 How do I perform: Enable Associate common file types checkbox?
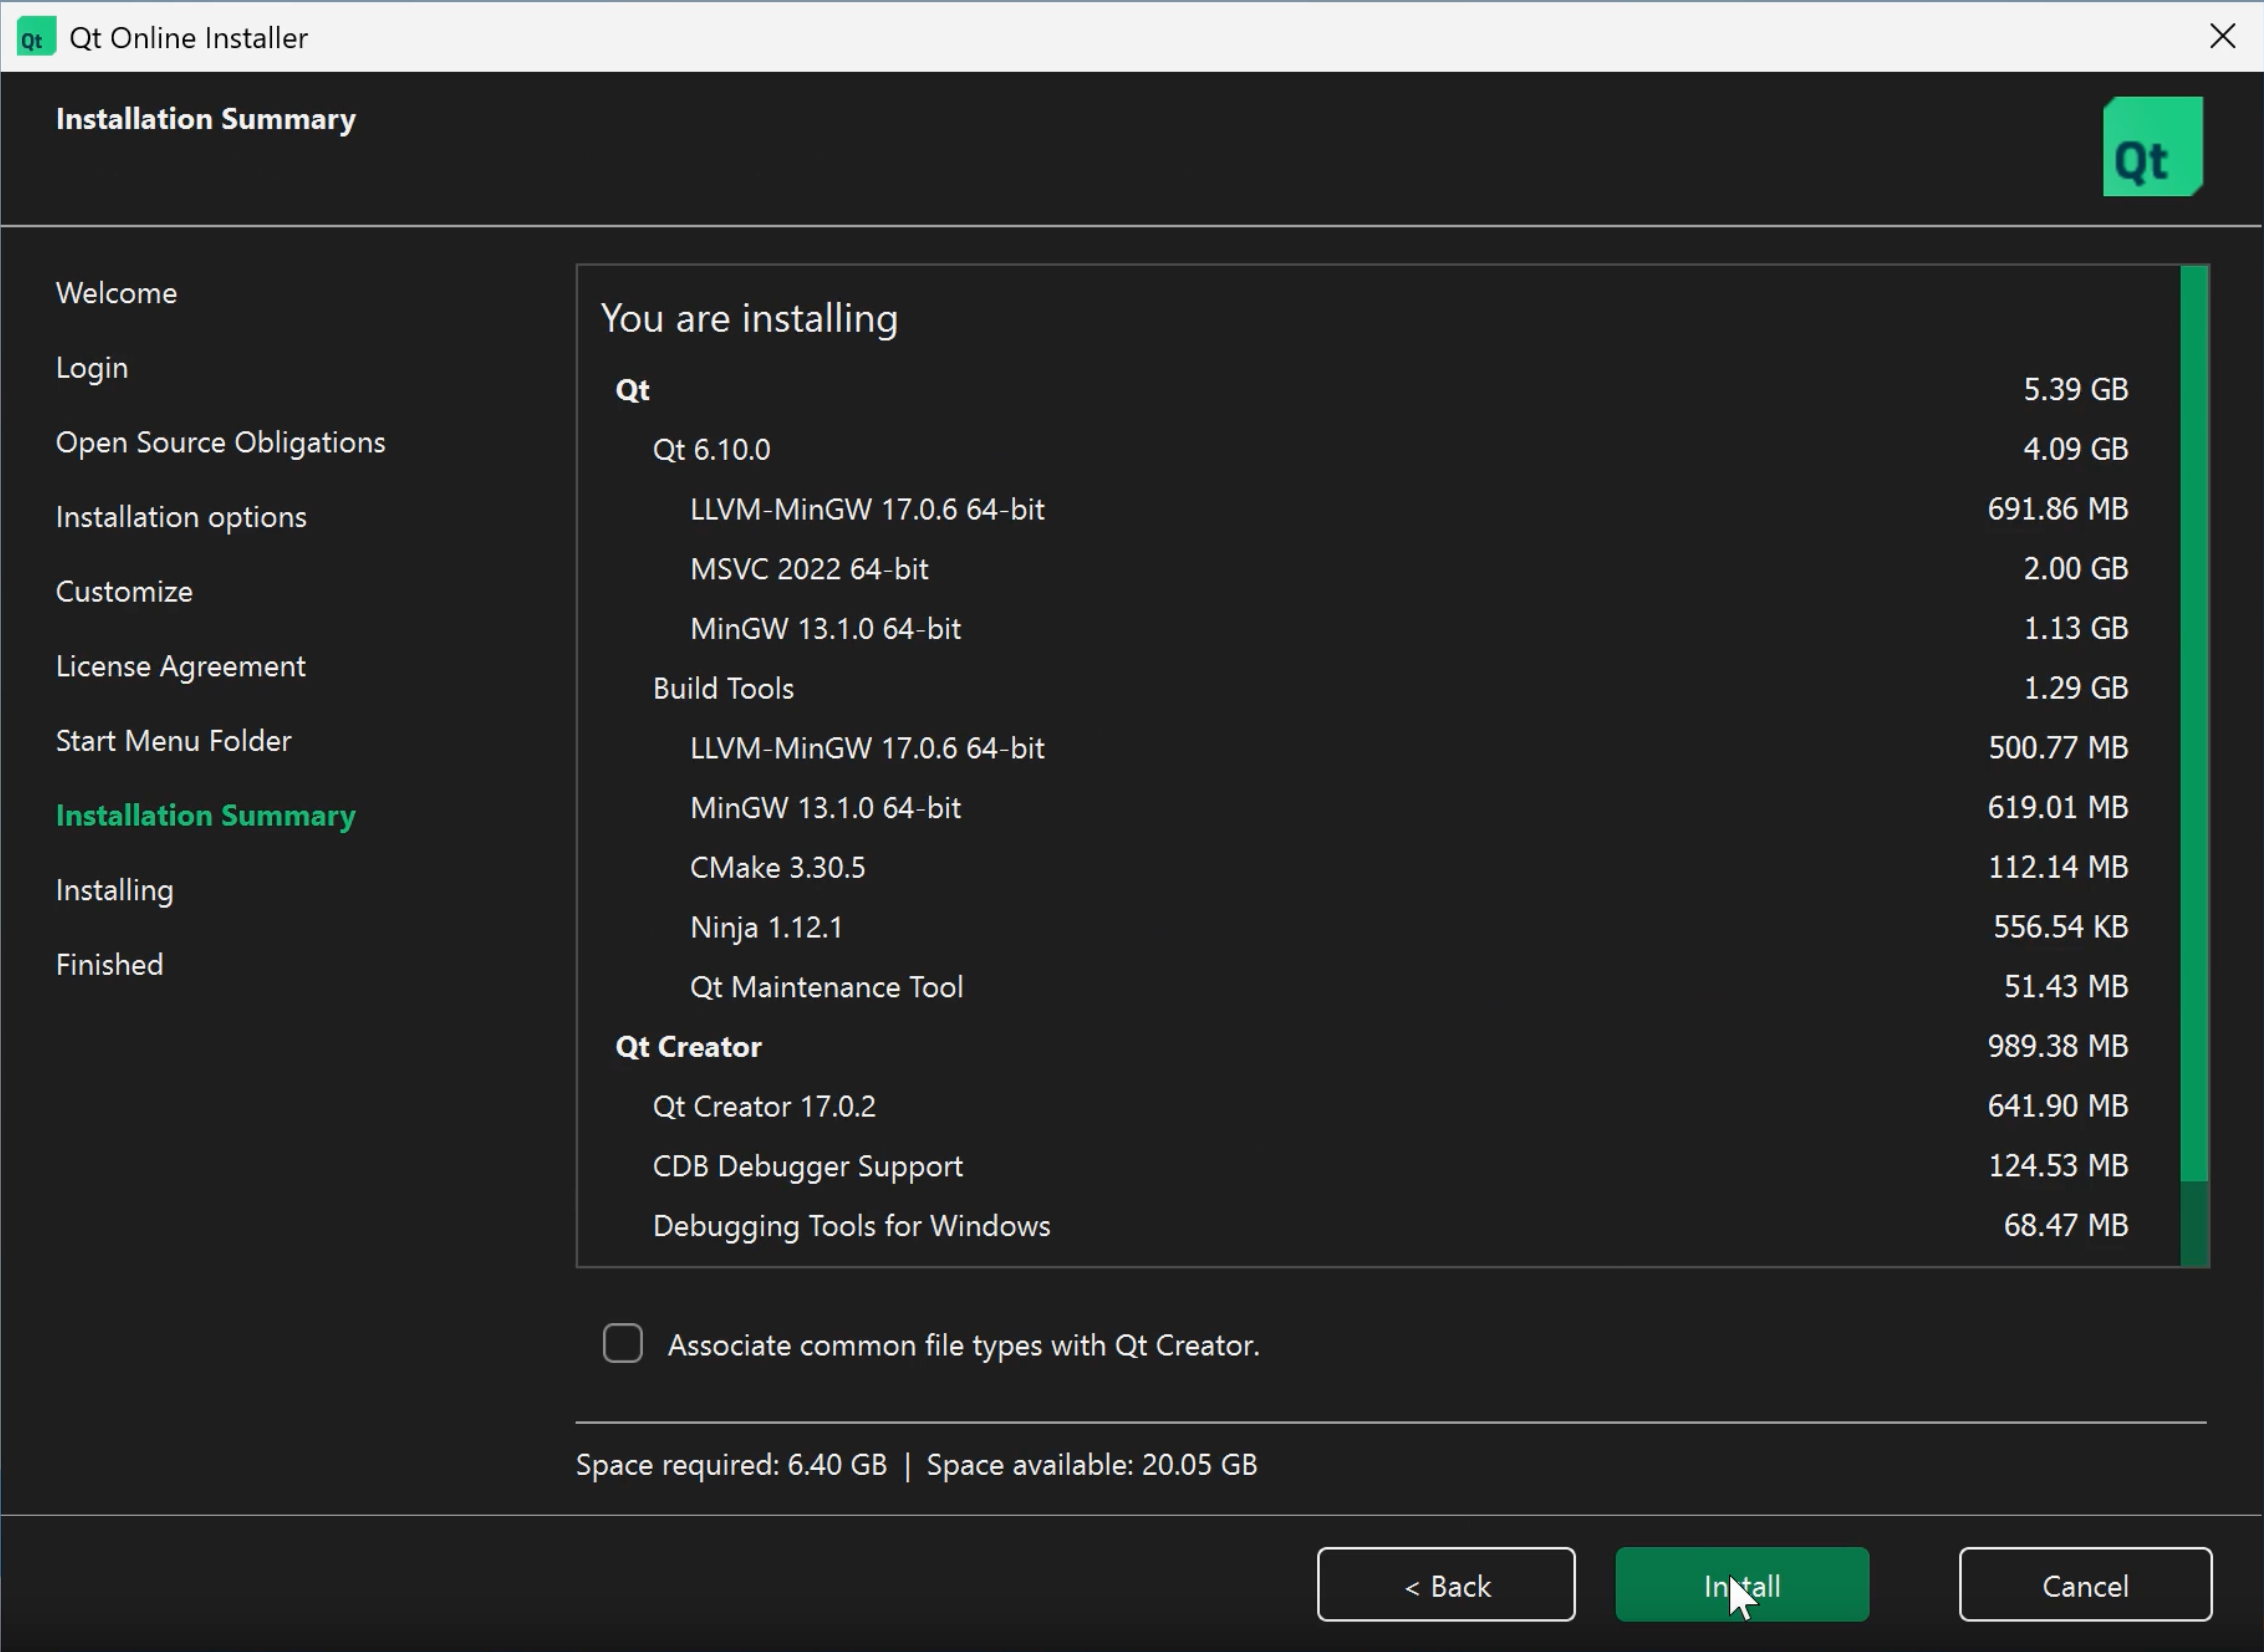(622, 1343)
